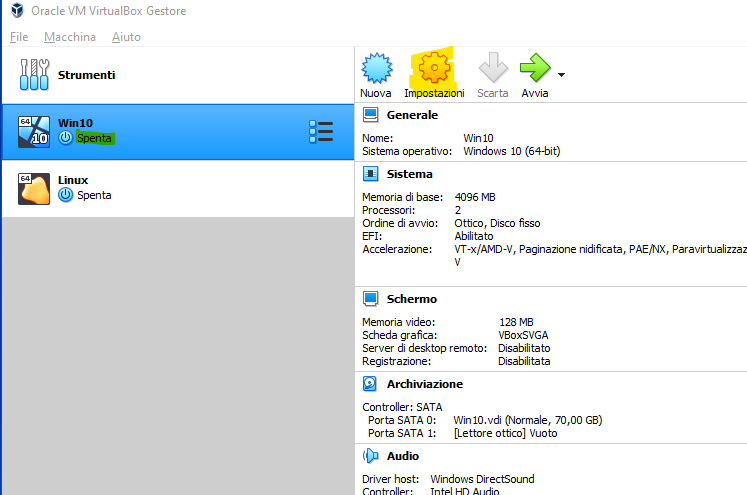Click the Windows DirectSound driver value
The width and height of the screenshot is (747, 495).
[x=483, y=479]
